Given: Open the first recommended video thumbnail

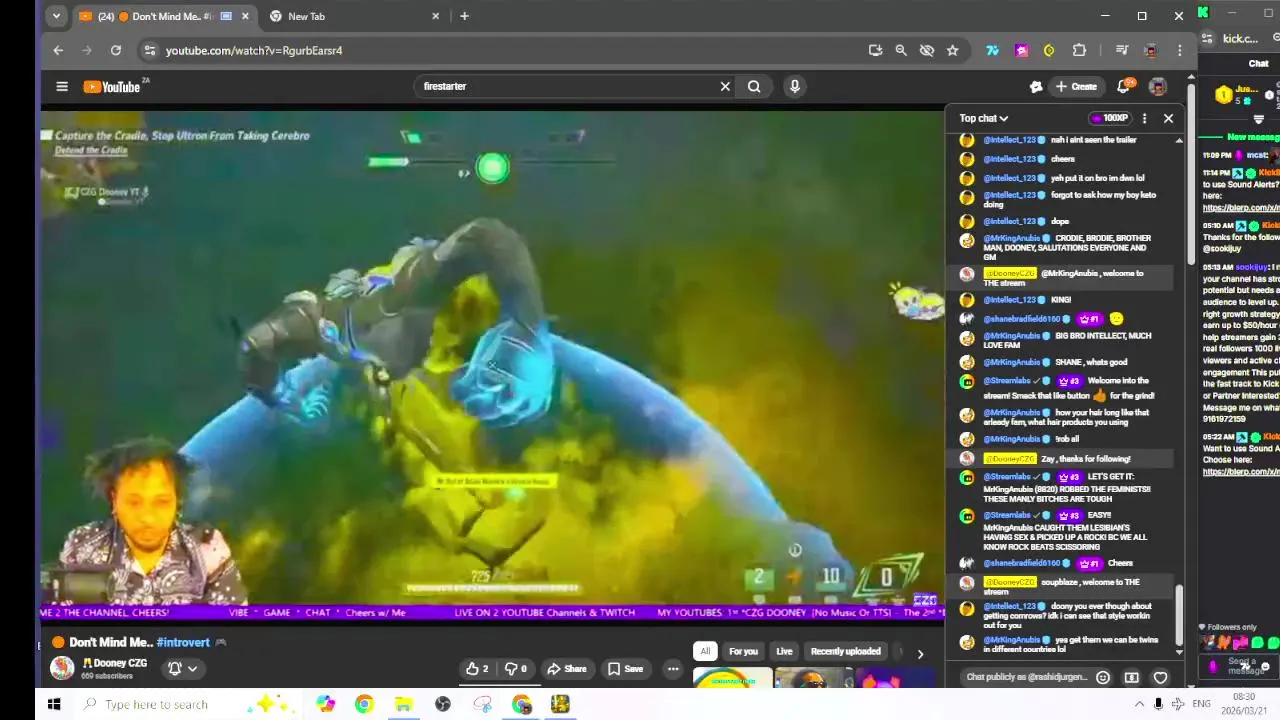Looking at the screenshot, I should (x=732, y=680).
